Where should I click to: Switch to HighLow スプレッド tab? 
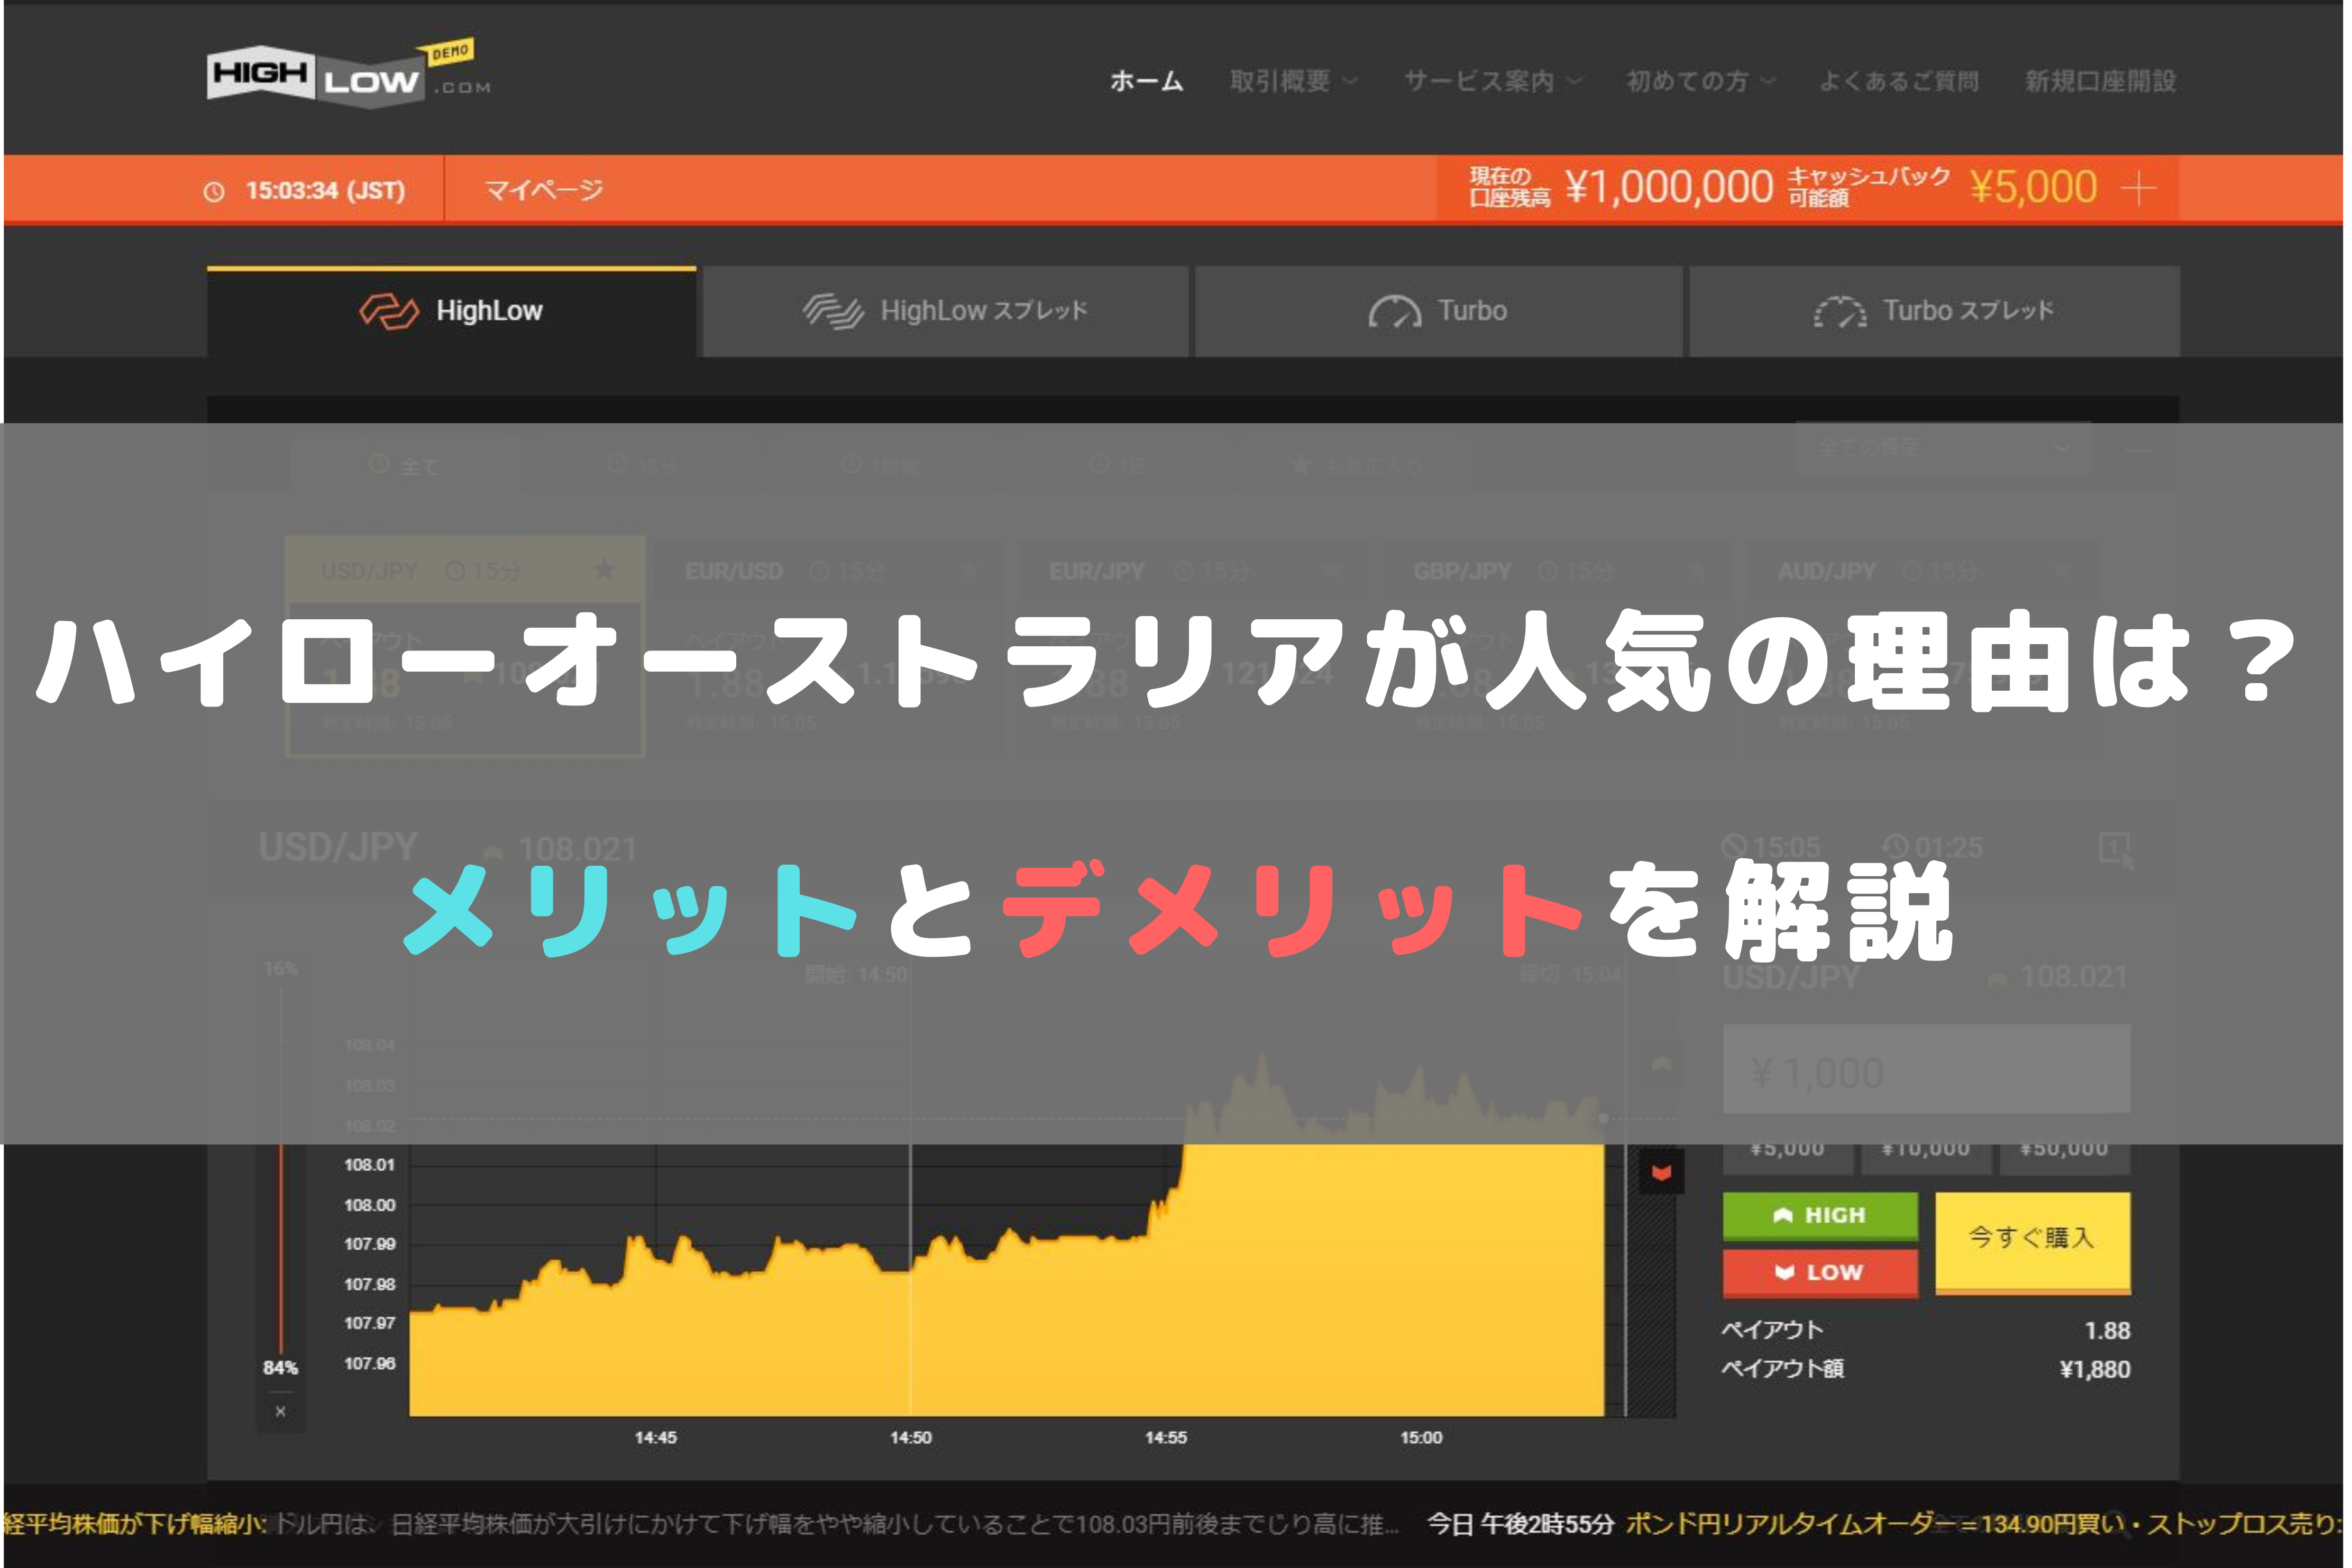[x=947, y=312]
